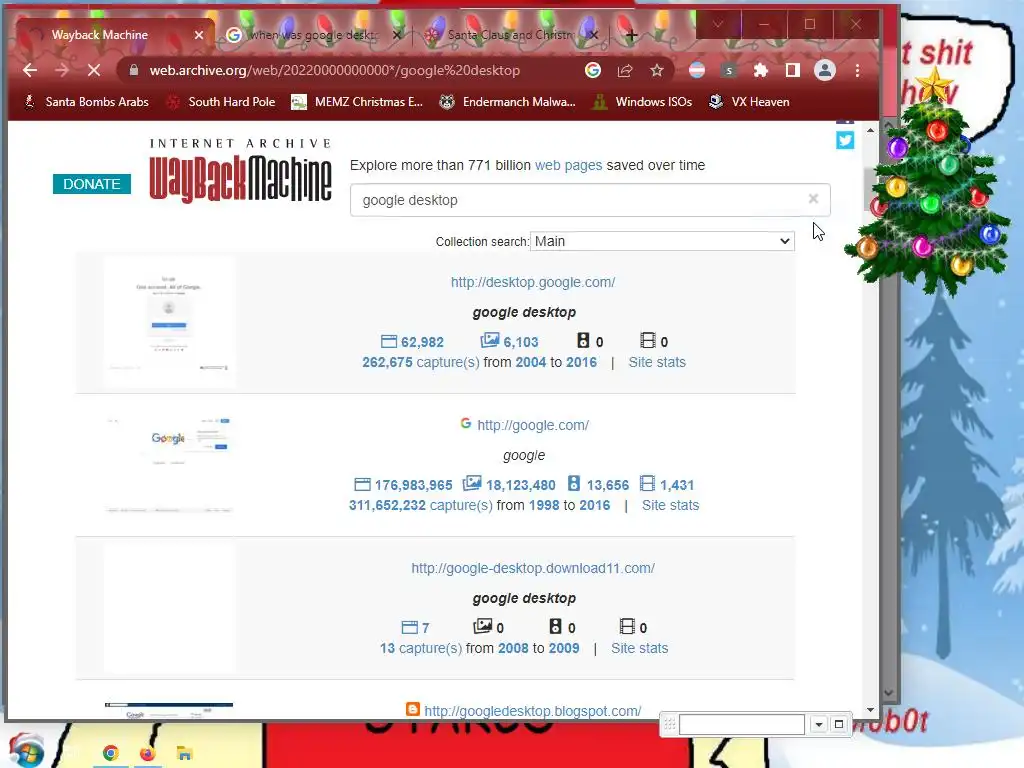
Task: Click the 2004 start year for desktop.google.com
Action: pos(530,362)
